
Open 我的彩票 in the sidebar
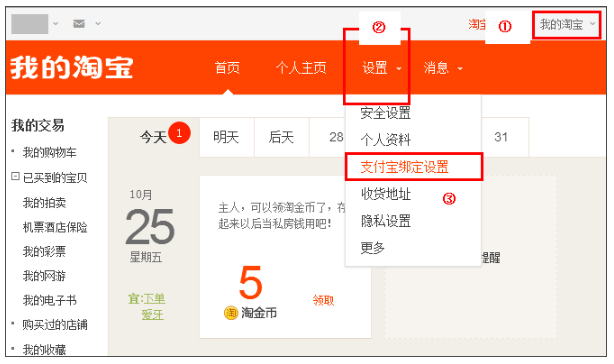[x=44, y=251]
